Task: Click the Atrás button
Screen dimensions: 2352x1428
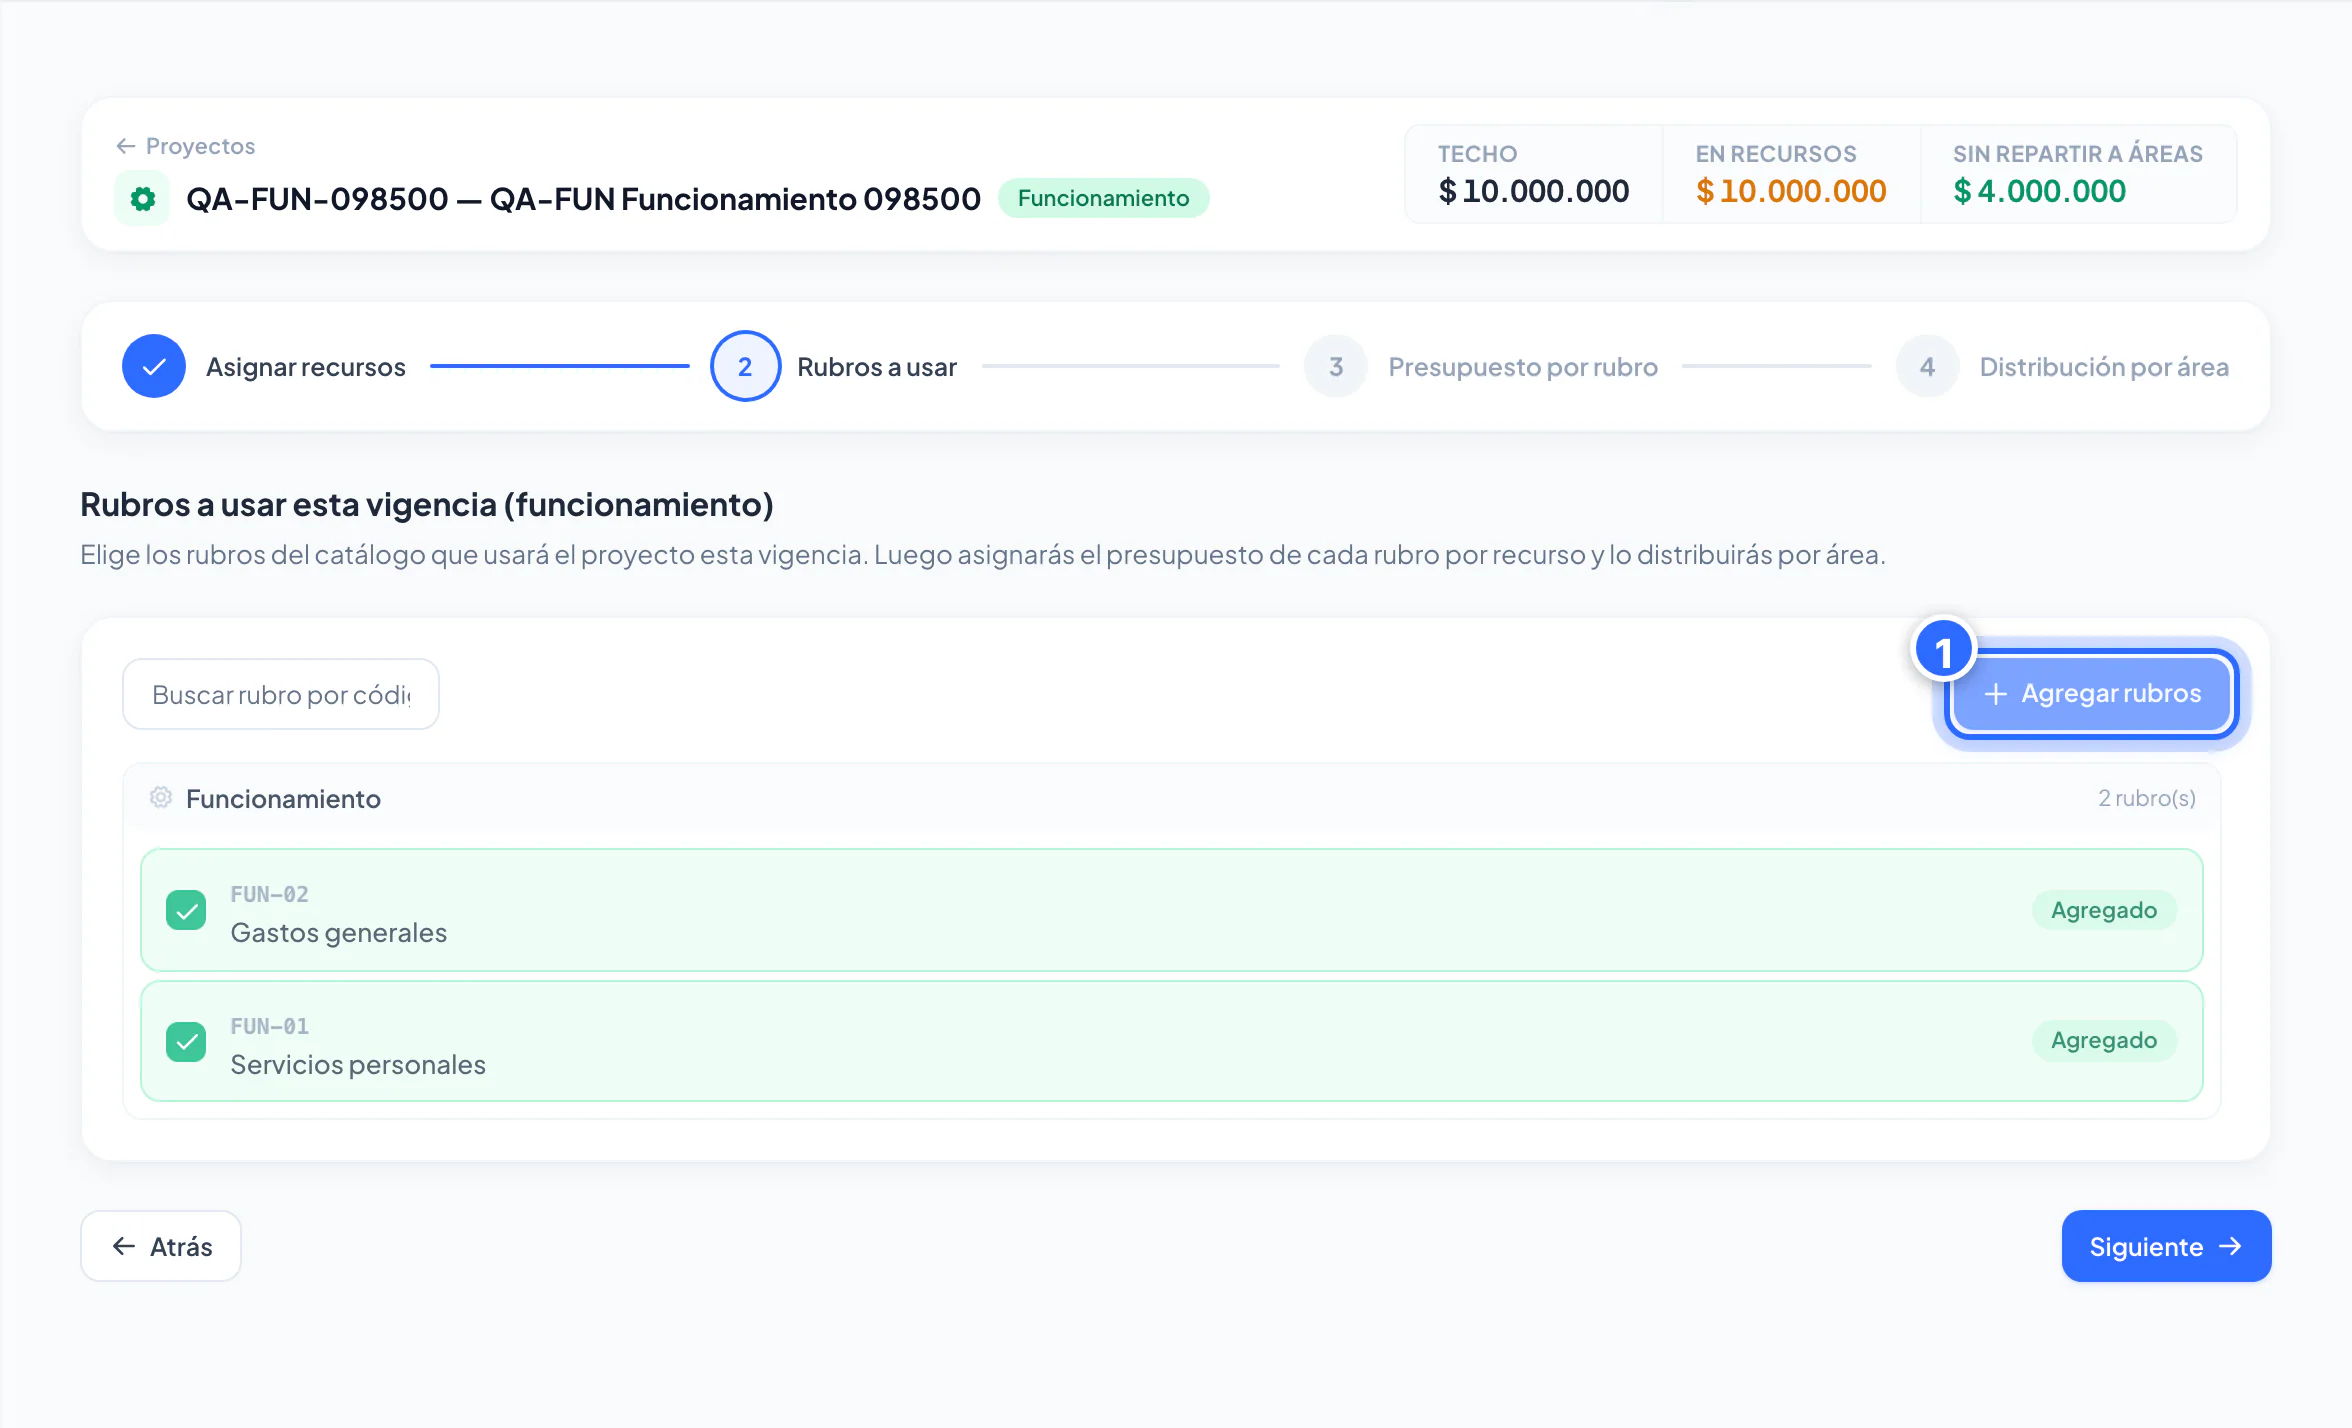Action: (161, 1246)
